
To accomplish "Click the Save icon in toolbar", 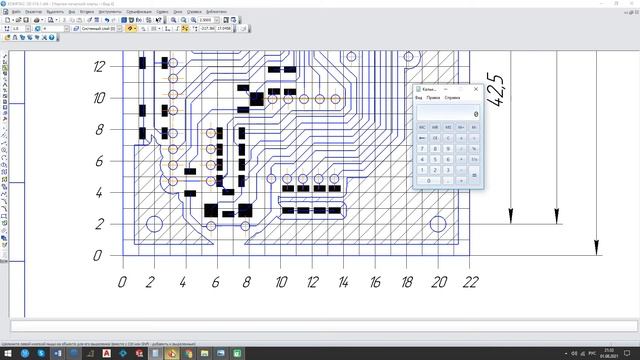I will pyautogui.click(x=26, y=20).
